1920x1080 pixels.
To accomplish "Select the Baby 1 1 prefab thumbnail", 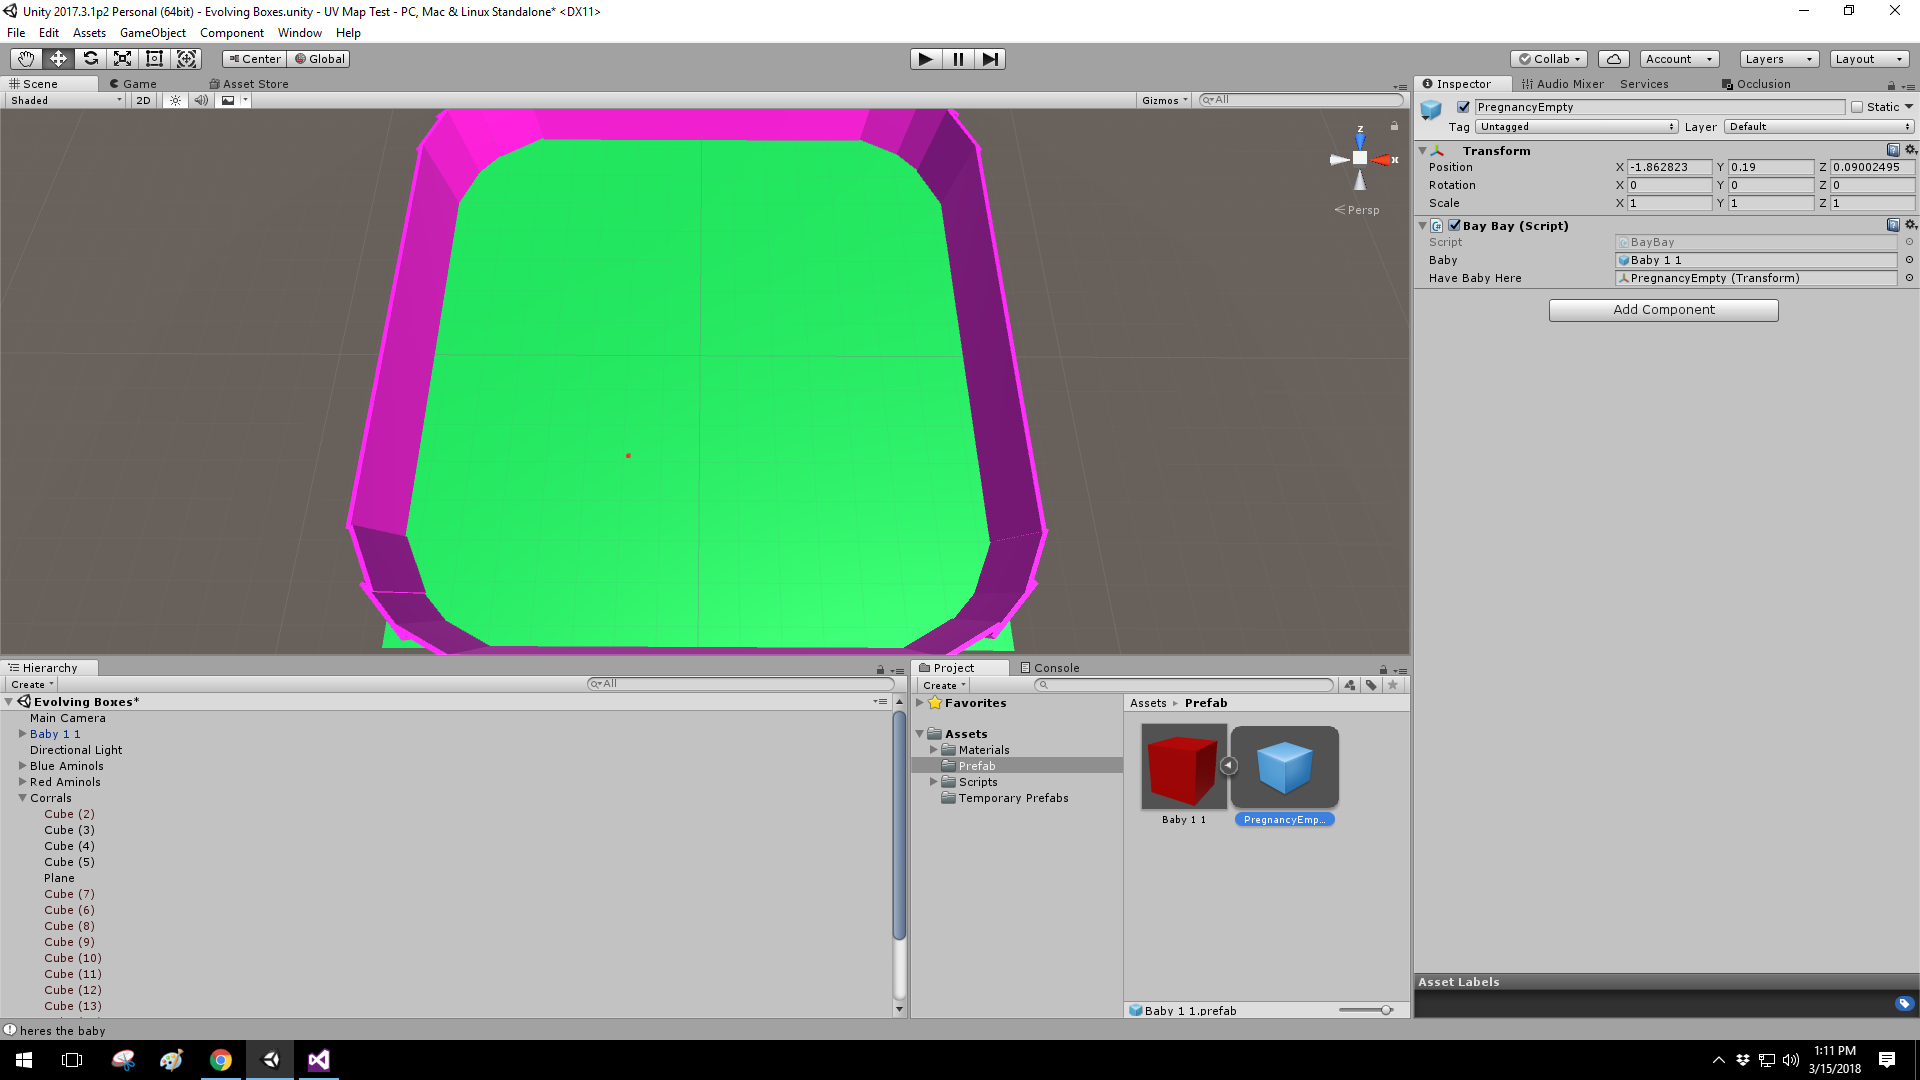I will click(x=1183, y=767).
